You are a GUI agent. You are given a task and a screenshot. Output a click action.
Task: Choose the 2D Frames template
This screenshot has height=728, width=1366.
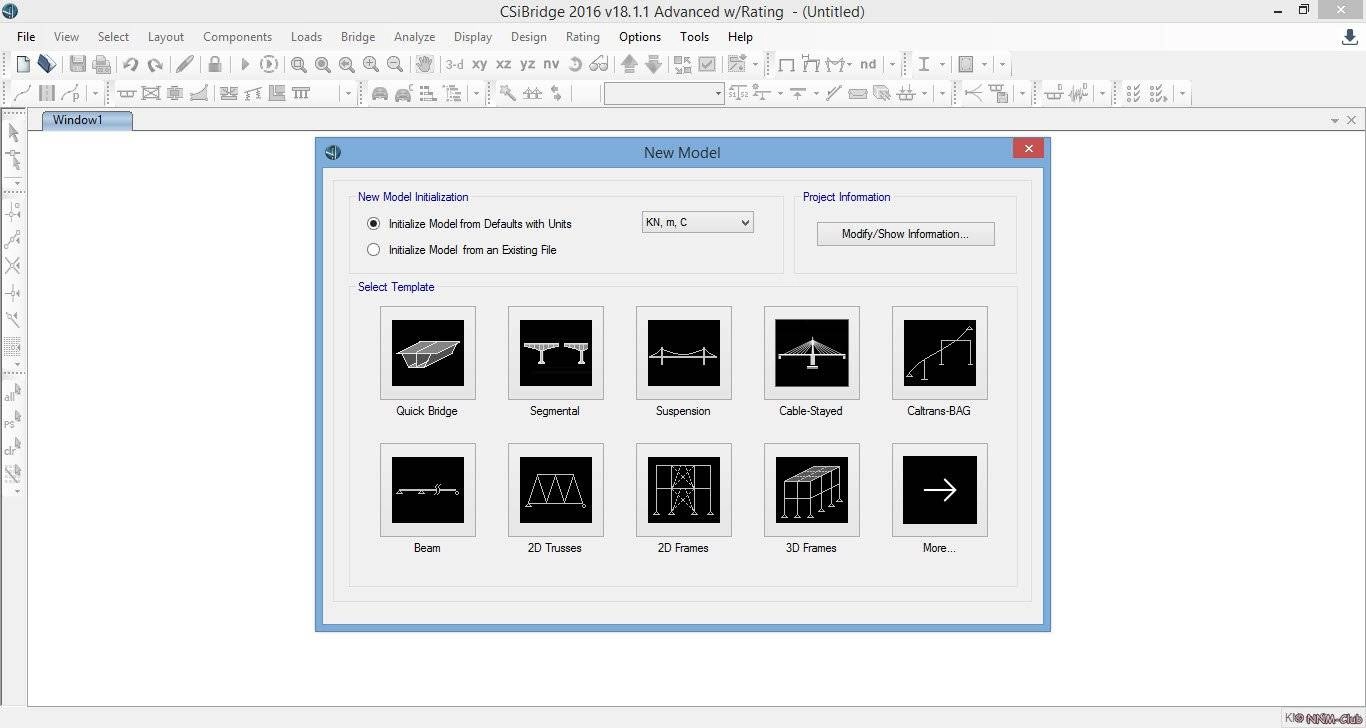click(684, 490)
